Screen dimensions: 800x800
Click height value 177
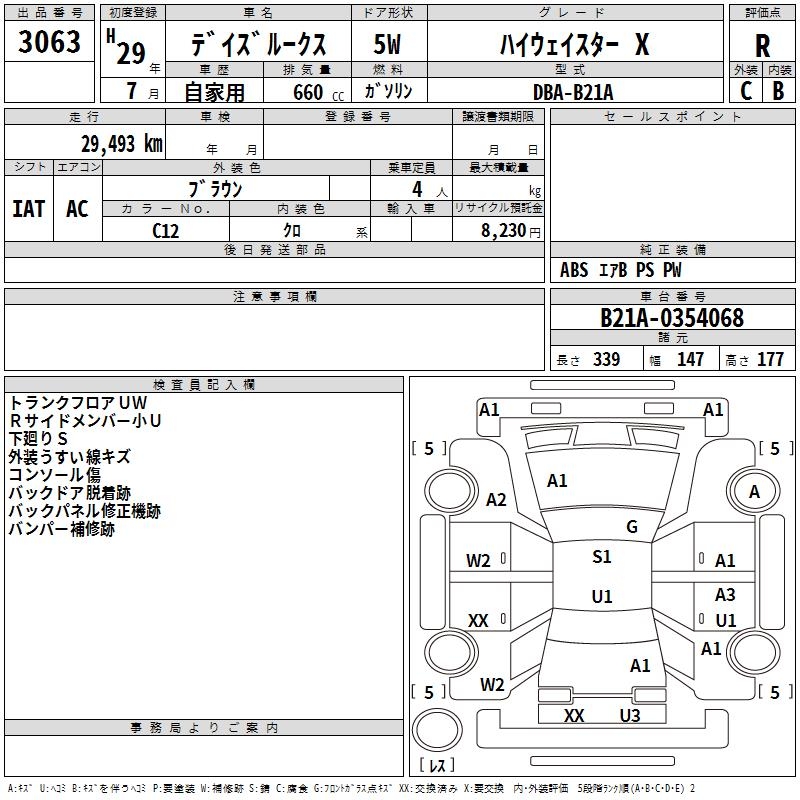[770, 359]
